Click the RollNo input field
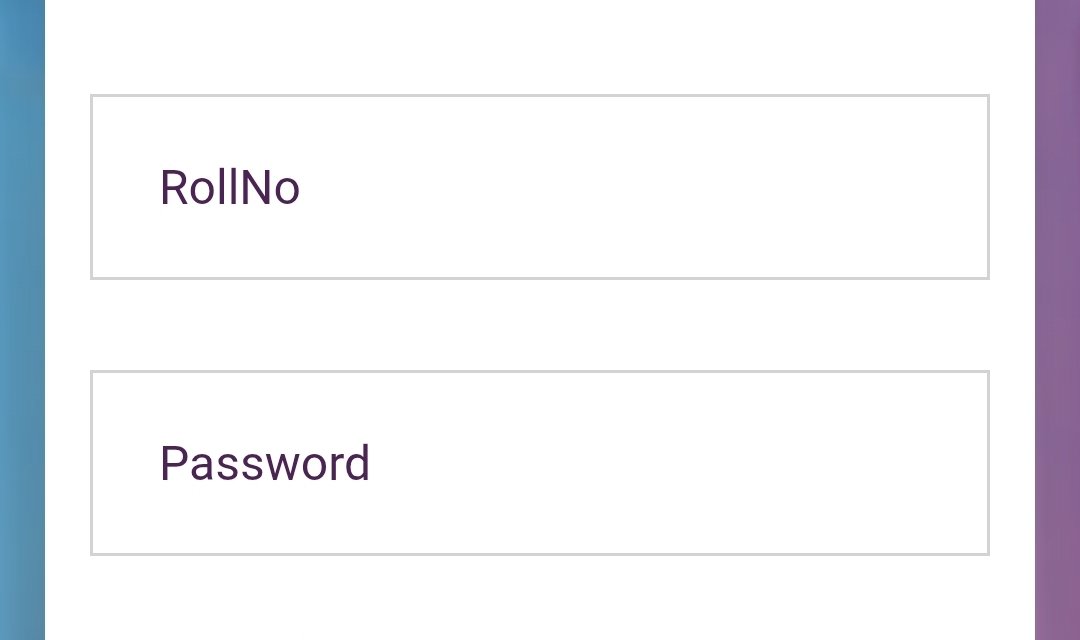The image size is (1080, 640). 540,187
